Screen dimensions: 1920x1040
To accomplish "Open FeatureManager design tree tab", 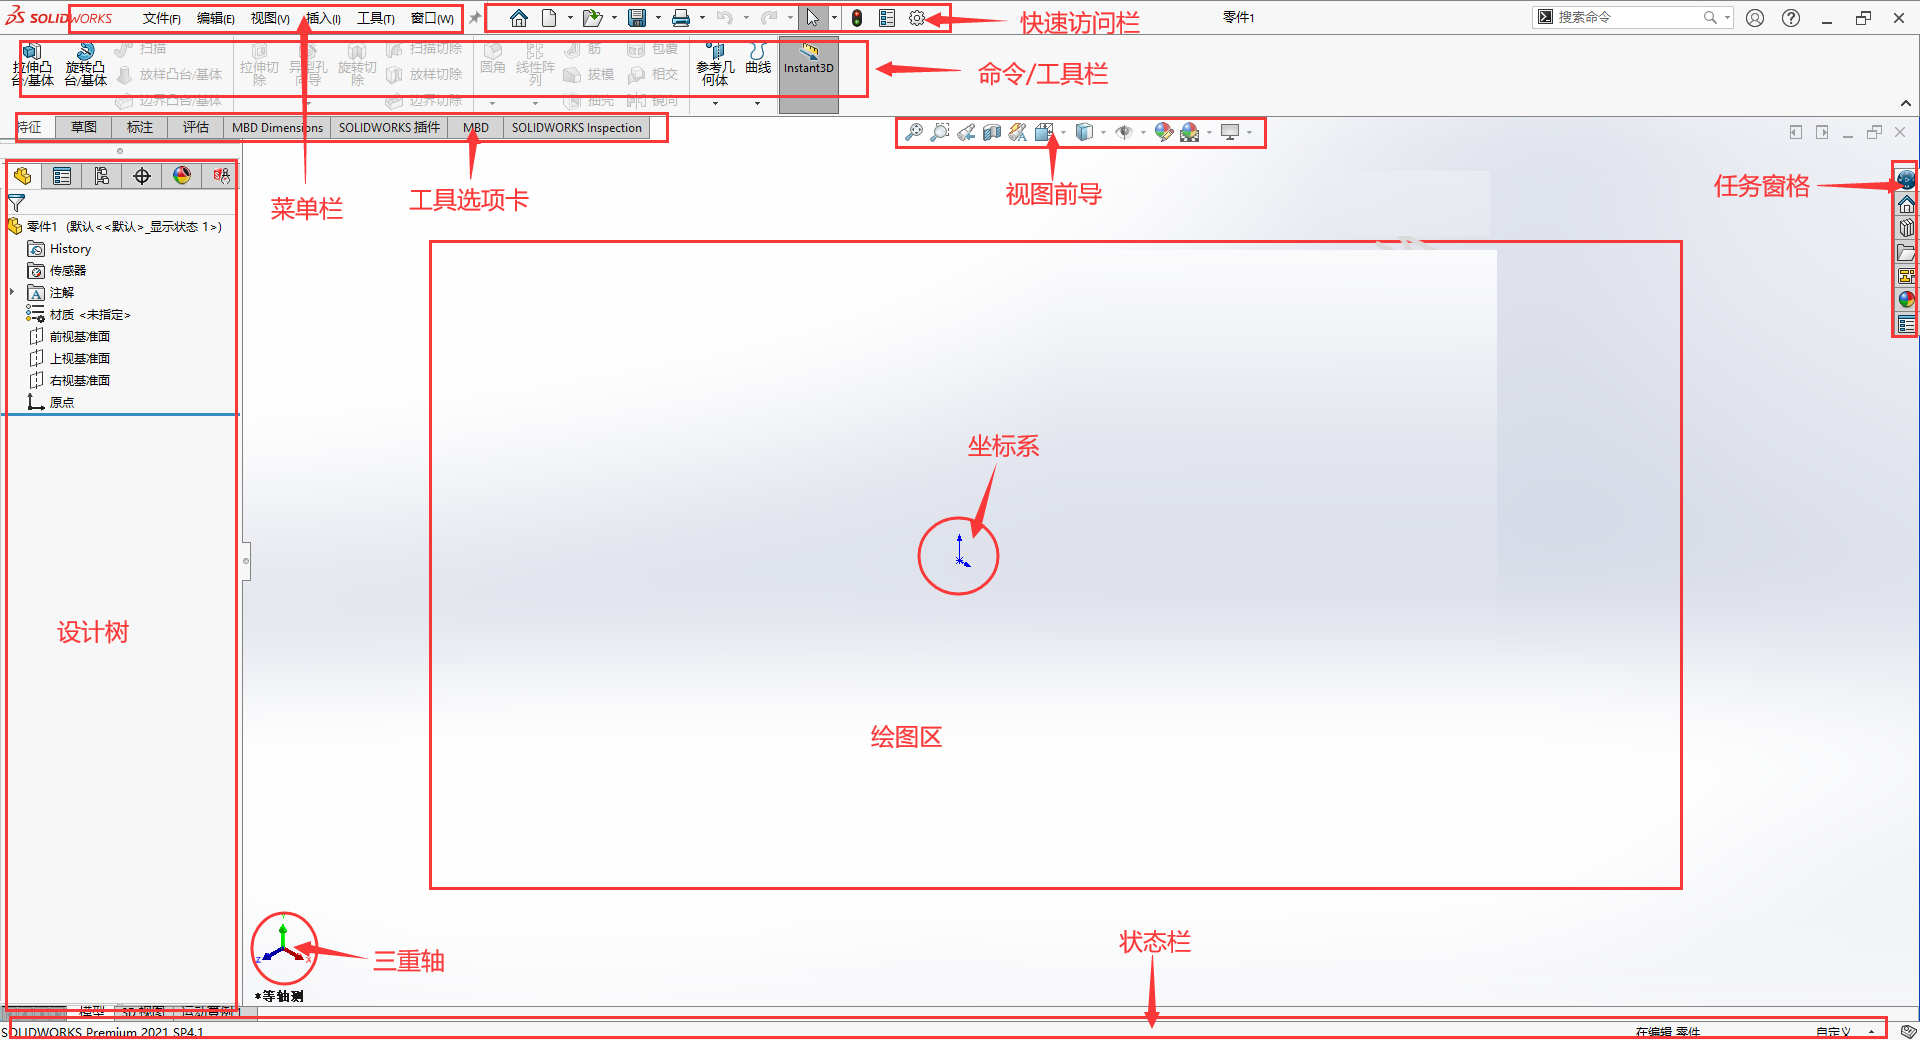I will (x=23, y=176).
